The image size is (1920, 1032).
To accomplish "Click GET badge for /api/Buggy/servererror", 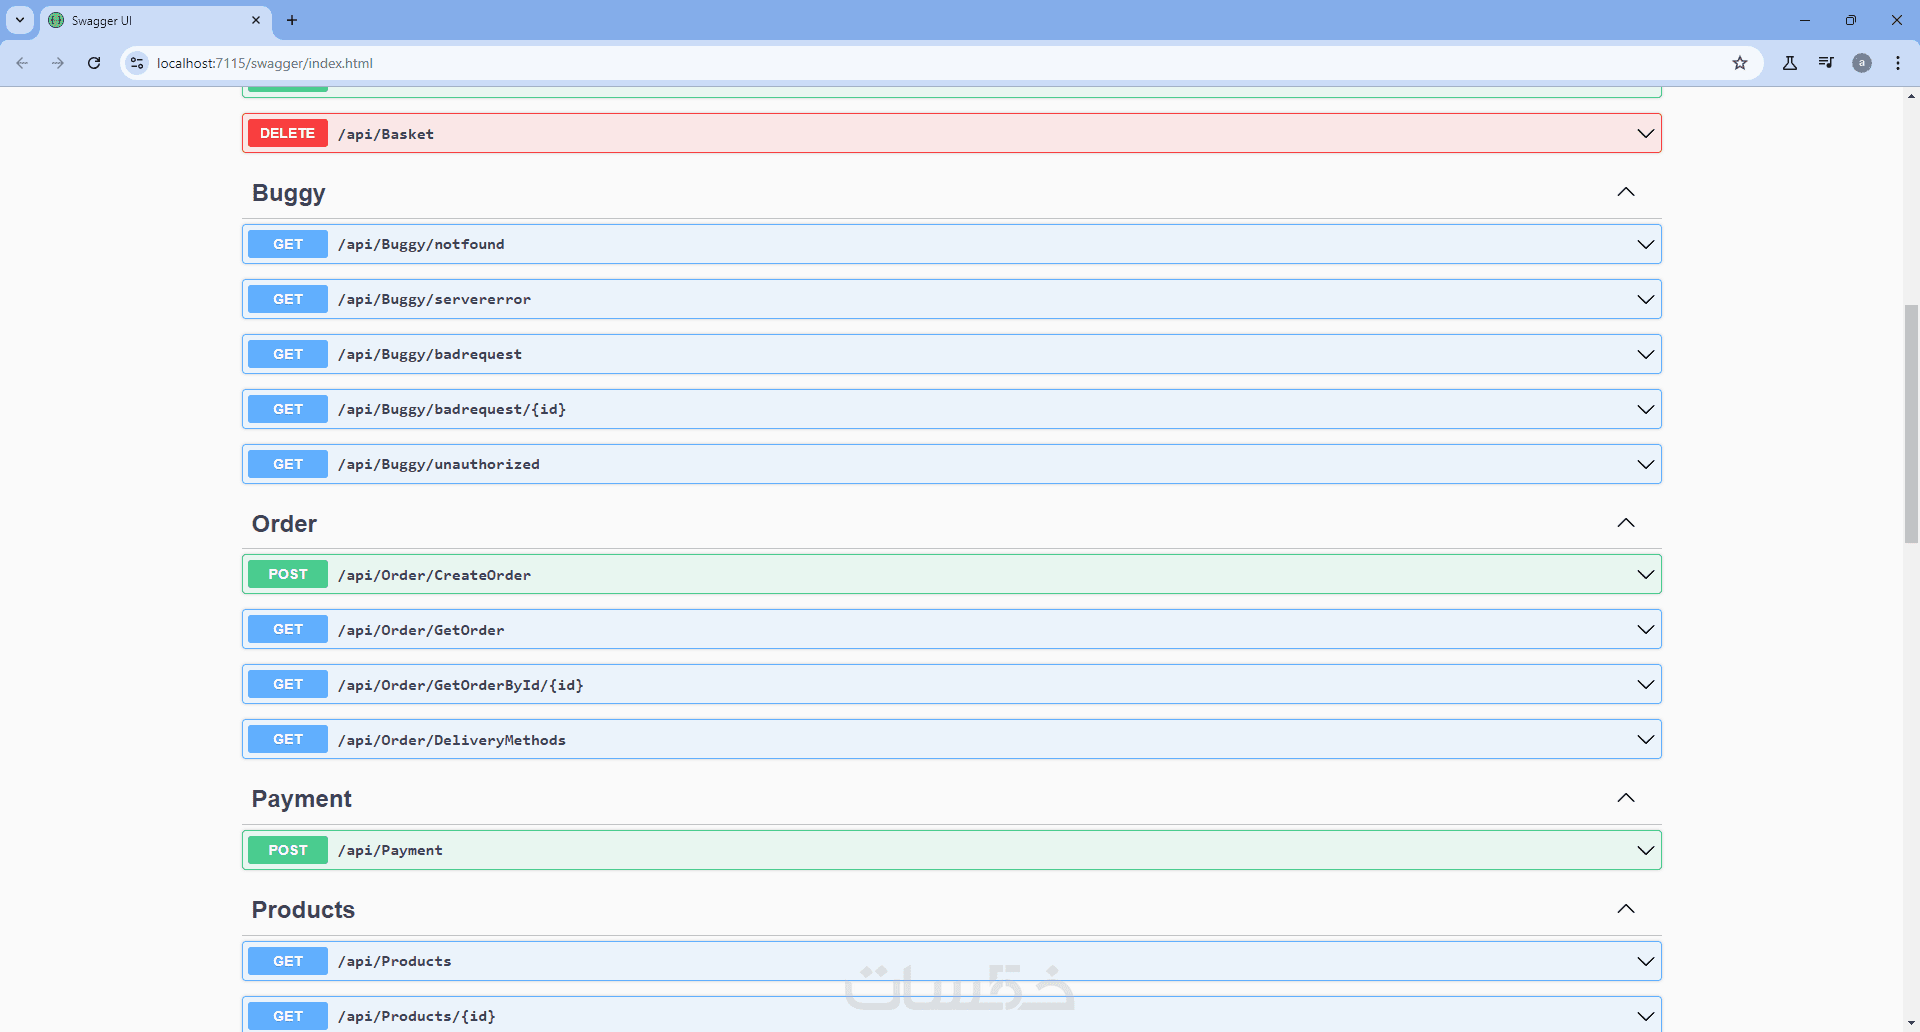I will [x=288, y=299].
